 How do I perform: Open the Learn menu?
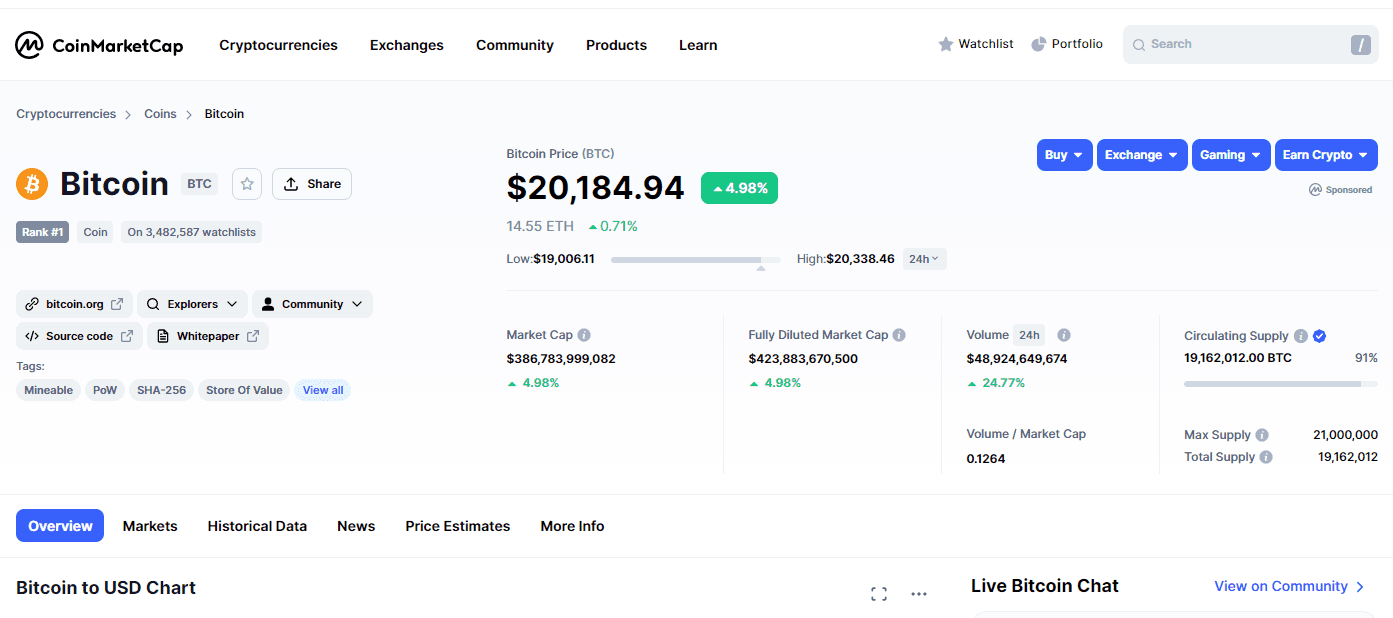[698, 45]
